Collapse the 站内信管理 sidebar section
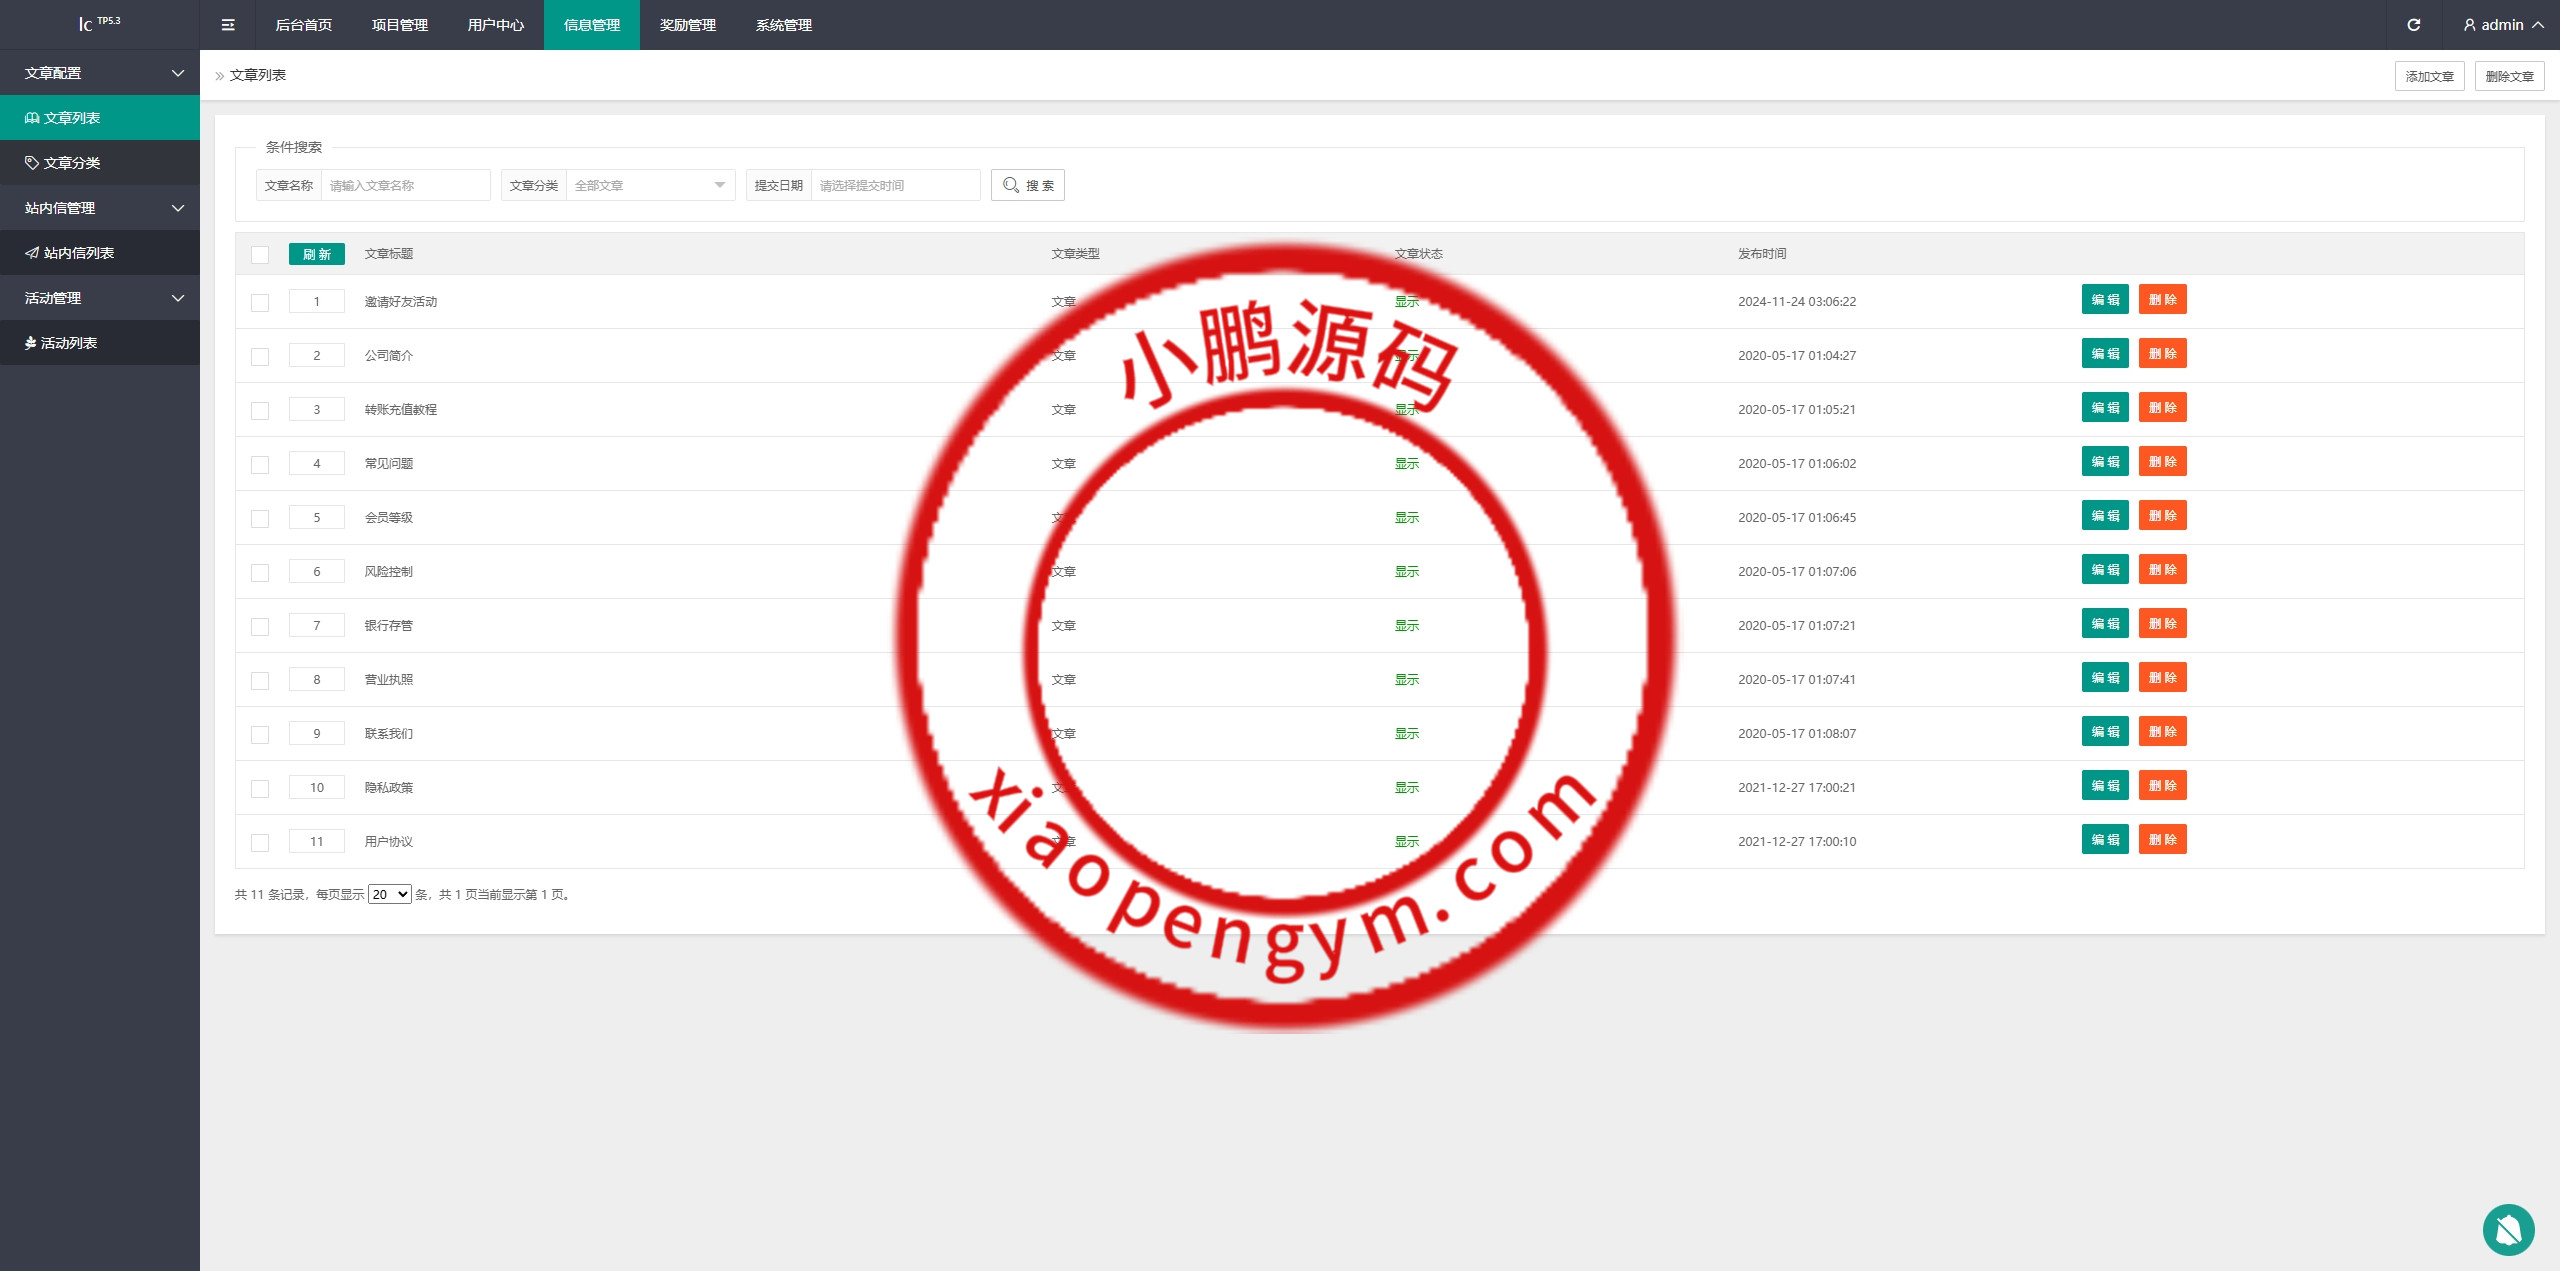Image resolution: width=2560 pixels, height=1271 pixels. click(100, 208)
